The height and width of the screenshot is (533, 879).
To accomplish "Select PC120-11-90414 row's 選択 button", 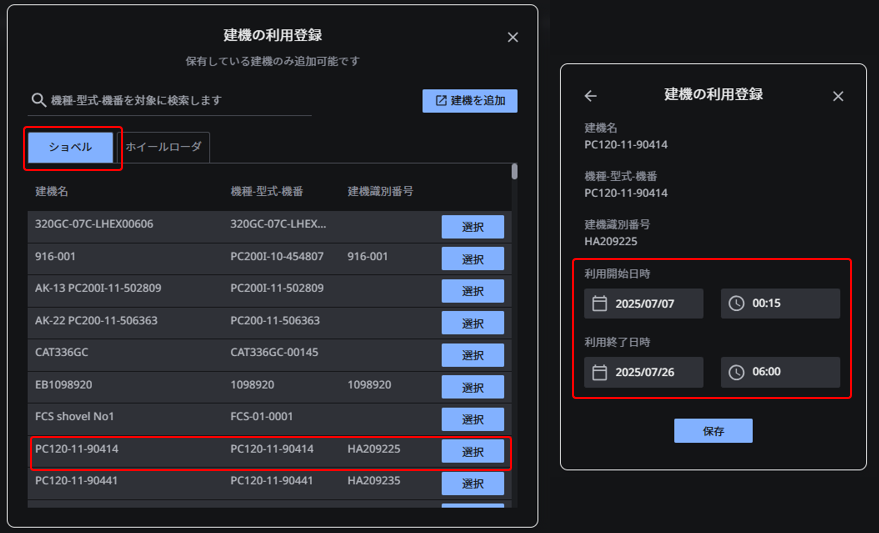I will (473, 452).
